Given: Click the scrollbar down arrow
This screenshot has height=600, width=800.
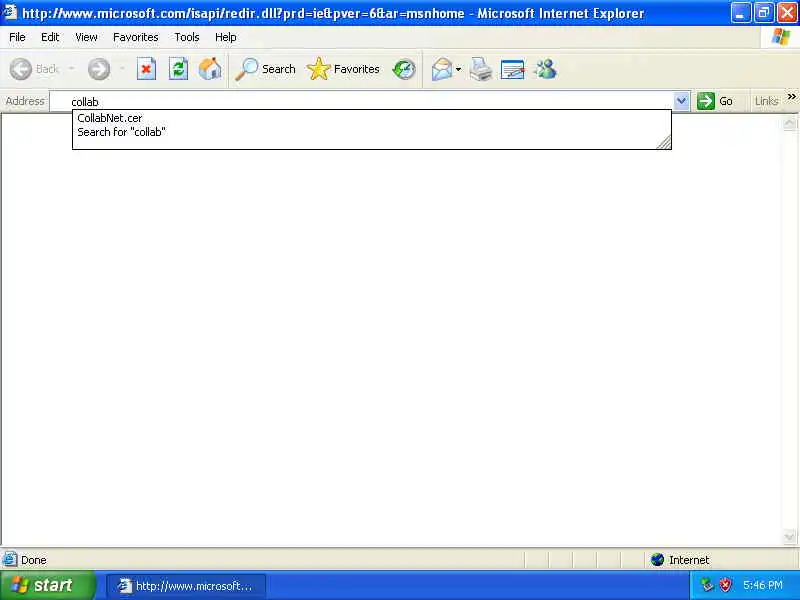Looking at the screenshot, I should 789,537.
